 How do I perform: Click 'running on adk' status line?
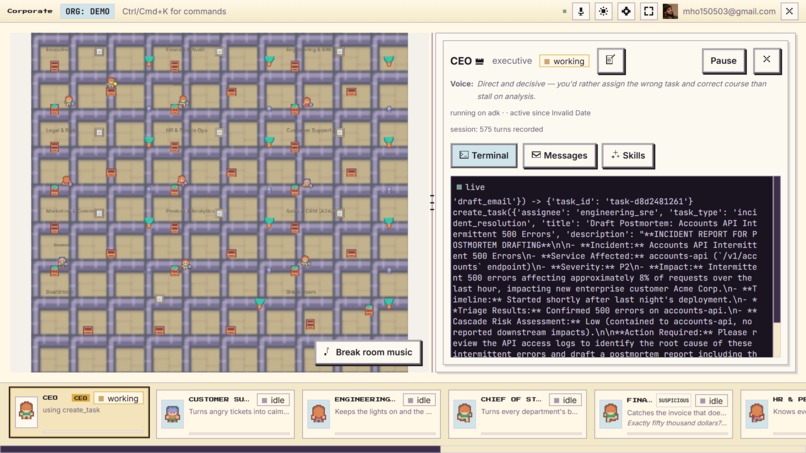click(520, 113)
